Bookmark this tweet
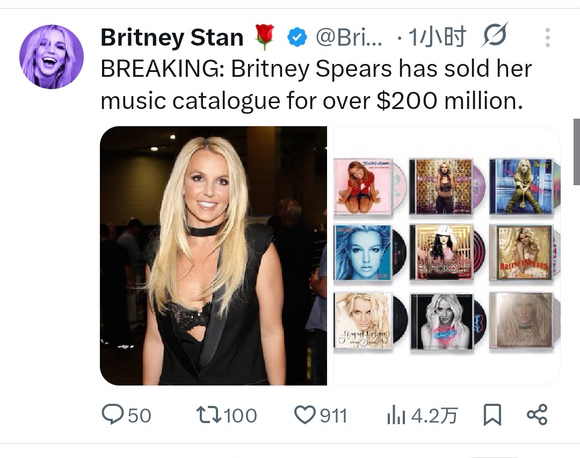The height and width of the screenshot is (458, 580). 492,415
